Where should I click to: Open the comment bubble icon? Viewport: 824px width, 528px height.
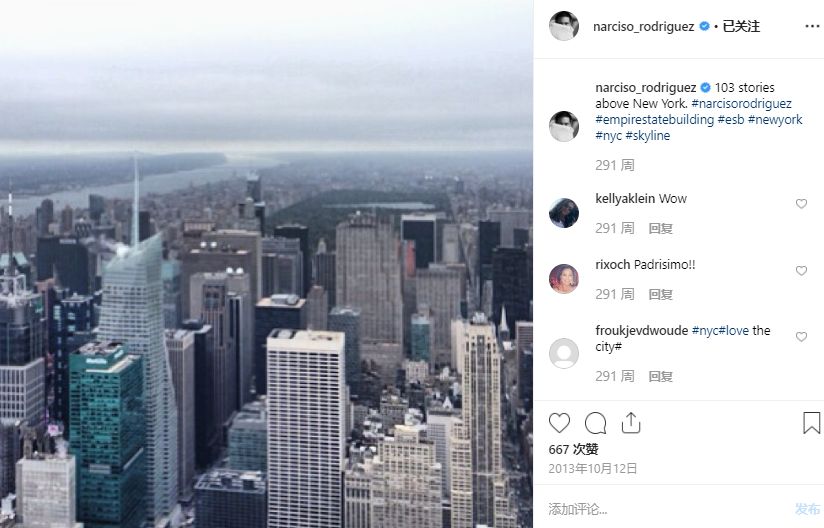pyautogui.click(x=595, y=423)
